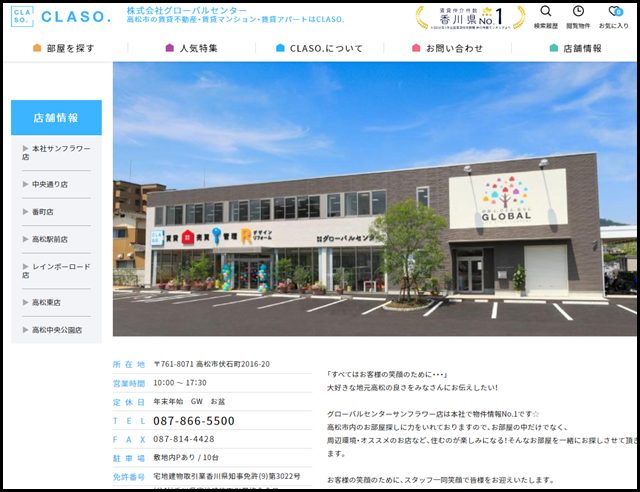This screenshot has height=492, width=640.
Task: Click holidays text 年末年始 GW お盆
Action: 189,401
